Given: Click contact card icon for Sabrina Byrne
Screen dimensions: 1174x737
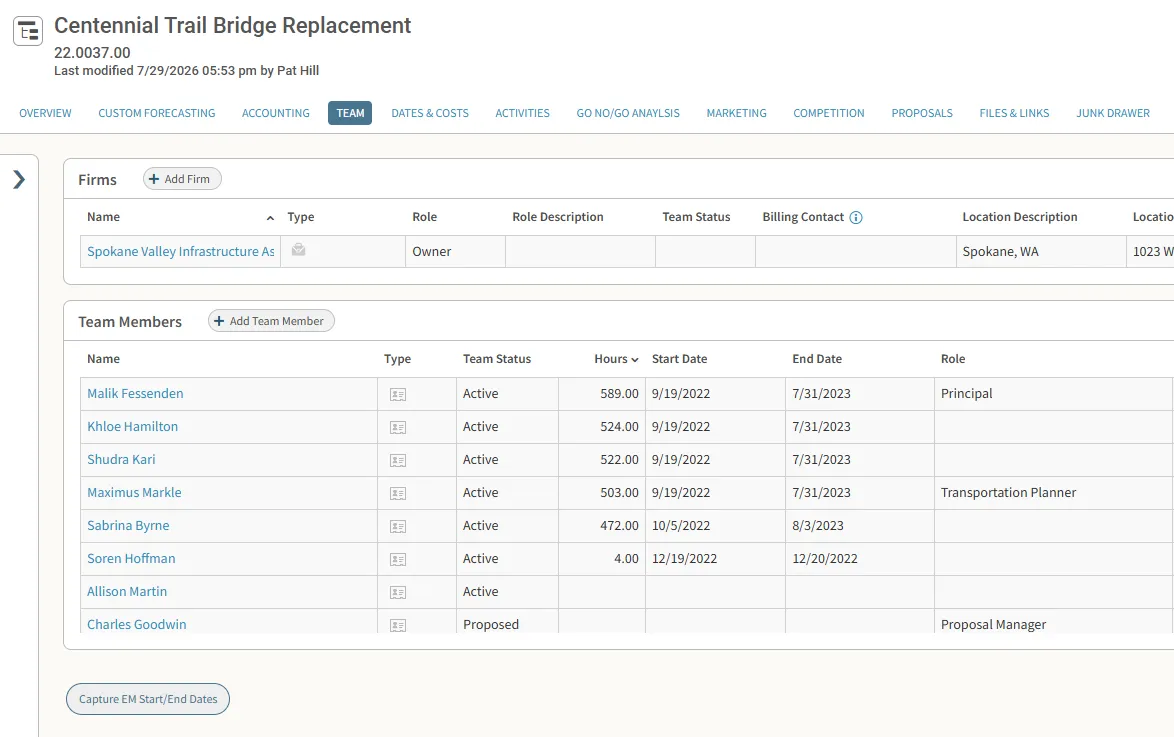Looking at the screenshot, I should pos(398,527).
